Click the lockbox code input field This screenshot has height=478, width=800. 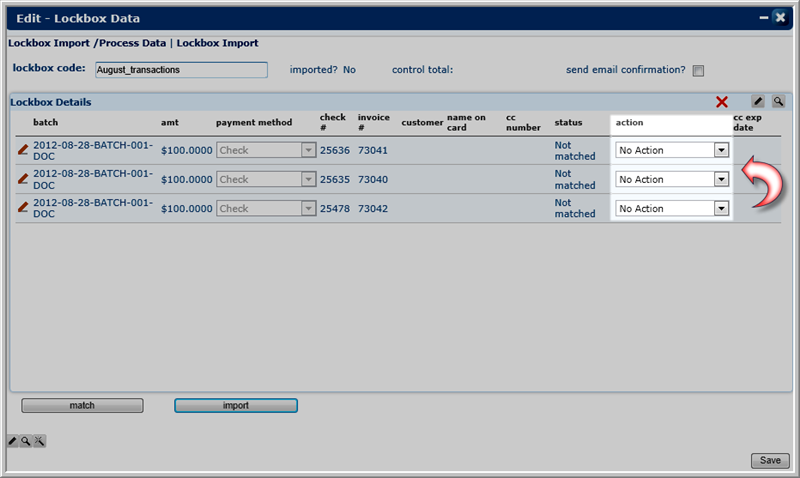coord(181,70)
